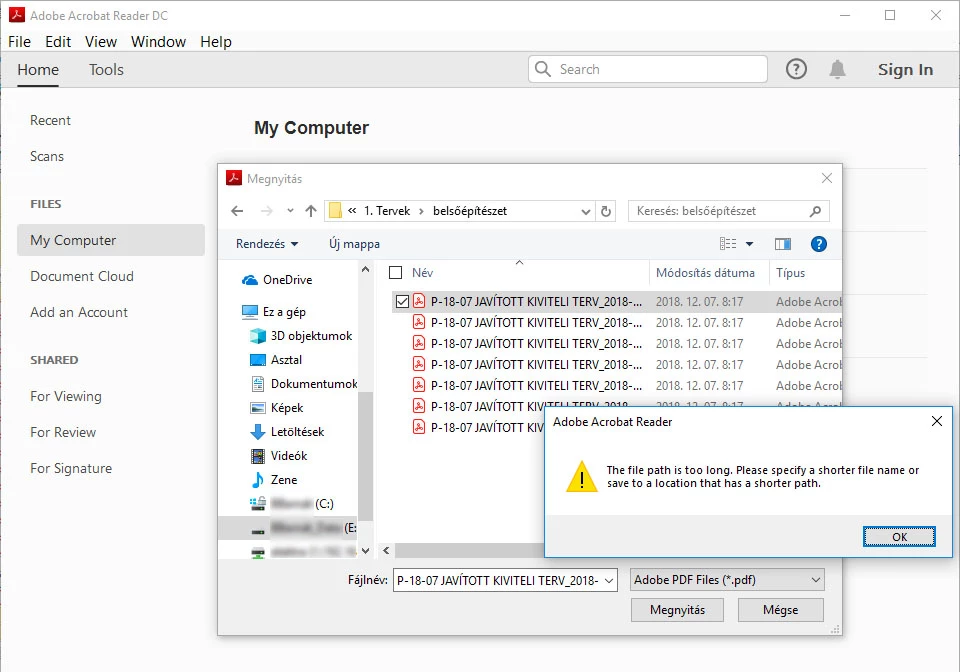The width and height of the screenshot is (960, 672).
Task: Open the View menu
Action: coord(101,42)
